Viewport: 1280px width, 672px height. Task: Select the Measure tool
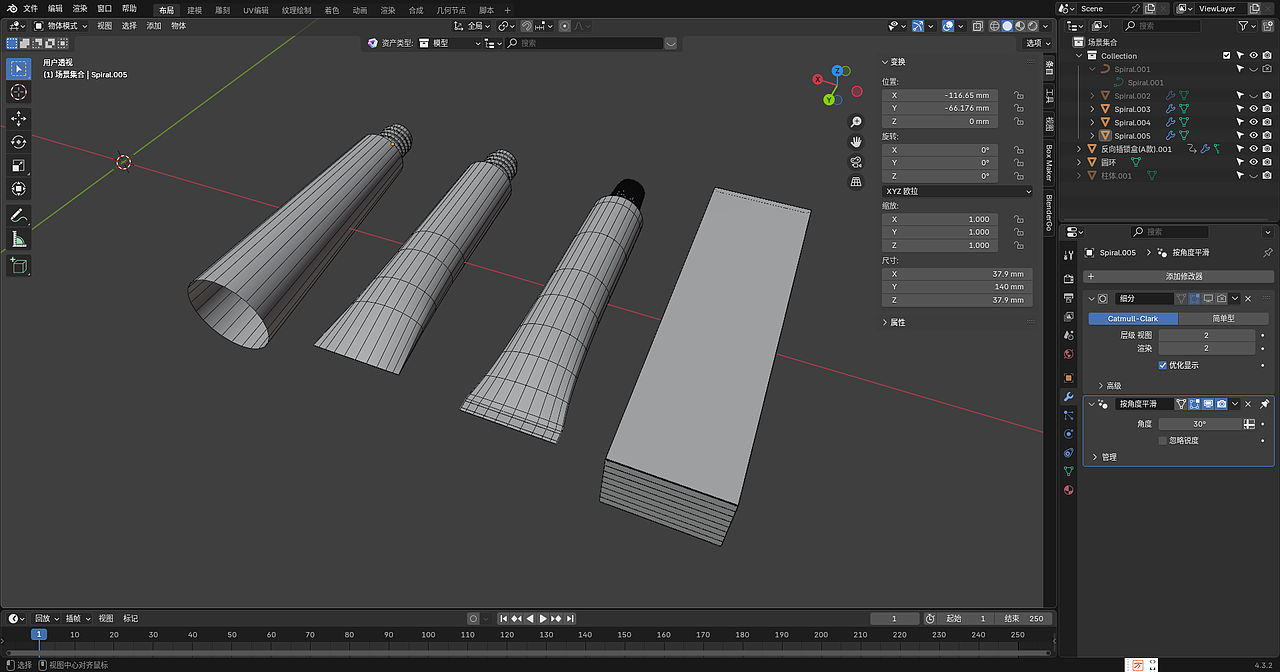click(18, 238)
